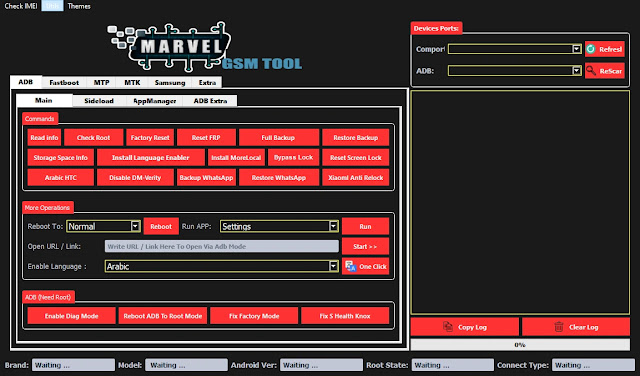Open the Utils menu
Image resolution: width=640 pixels, height=376 pixels.
(x=52, y=6)
